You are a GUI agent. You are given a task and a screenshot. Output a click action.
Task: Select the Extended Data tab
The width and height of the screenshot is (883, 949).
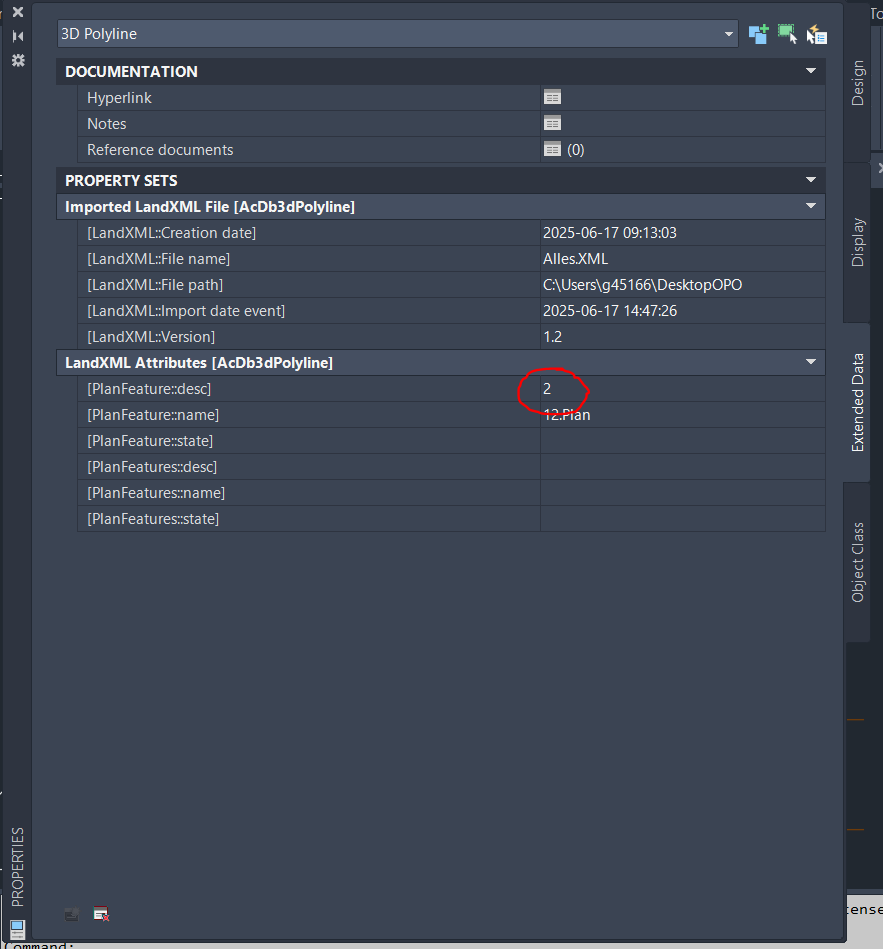coord(857,402)
